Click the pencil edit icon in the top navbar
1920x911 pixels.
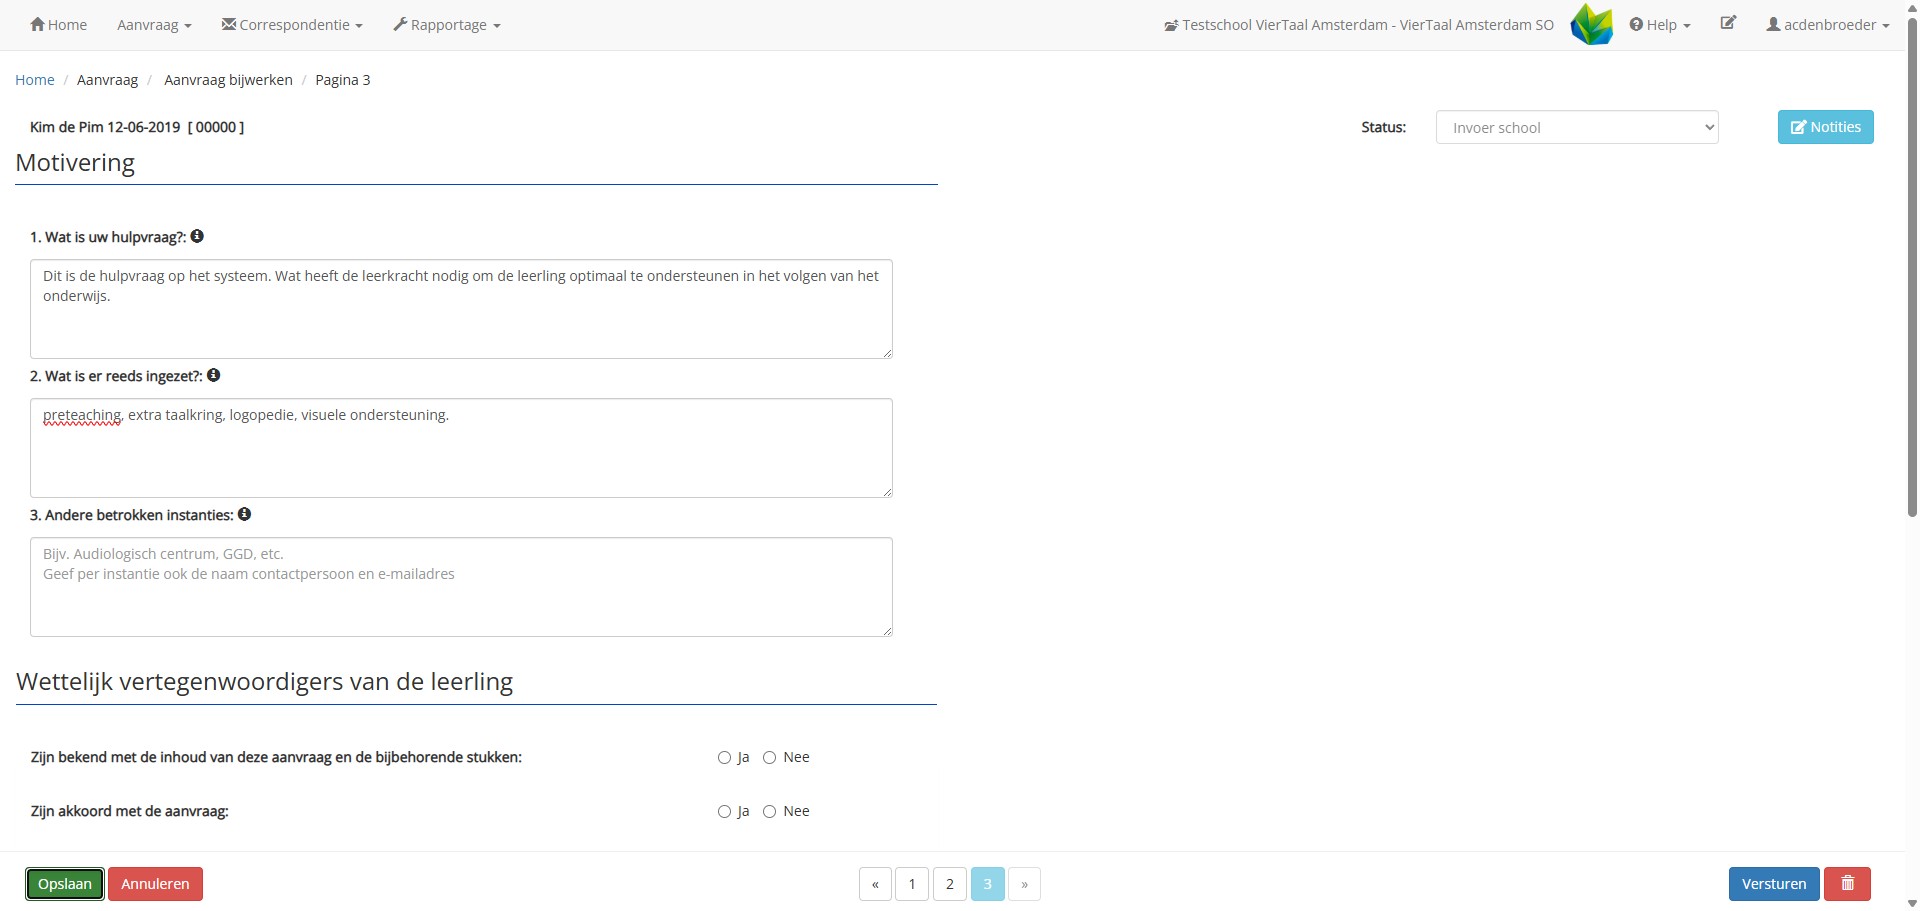1728,23
